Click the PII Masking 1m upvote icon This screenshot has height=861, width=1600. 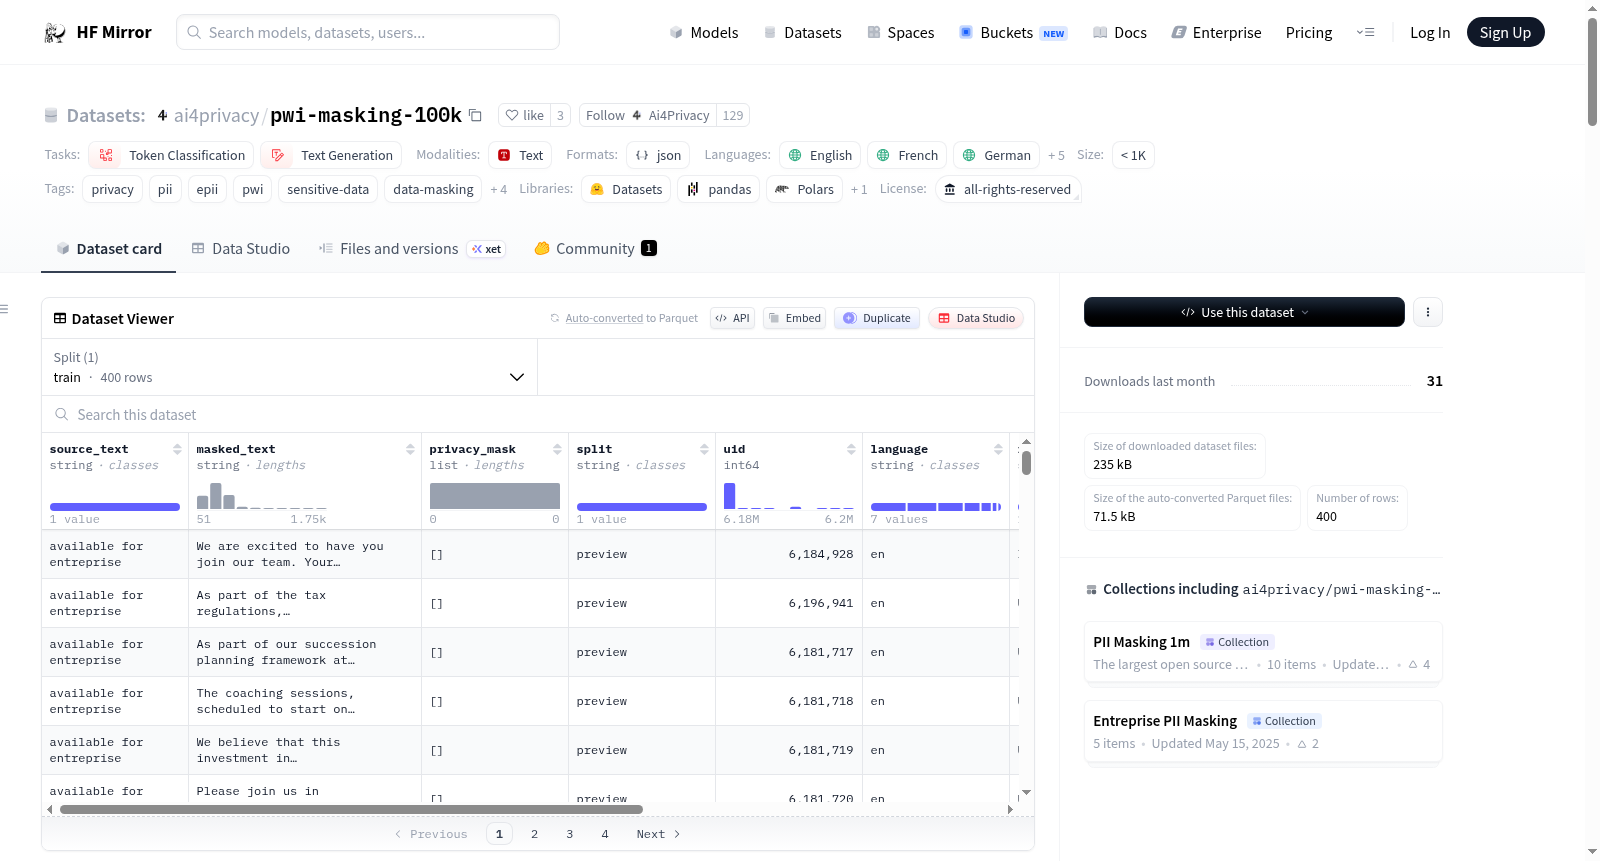[1413, 665]
